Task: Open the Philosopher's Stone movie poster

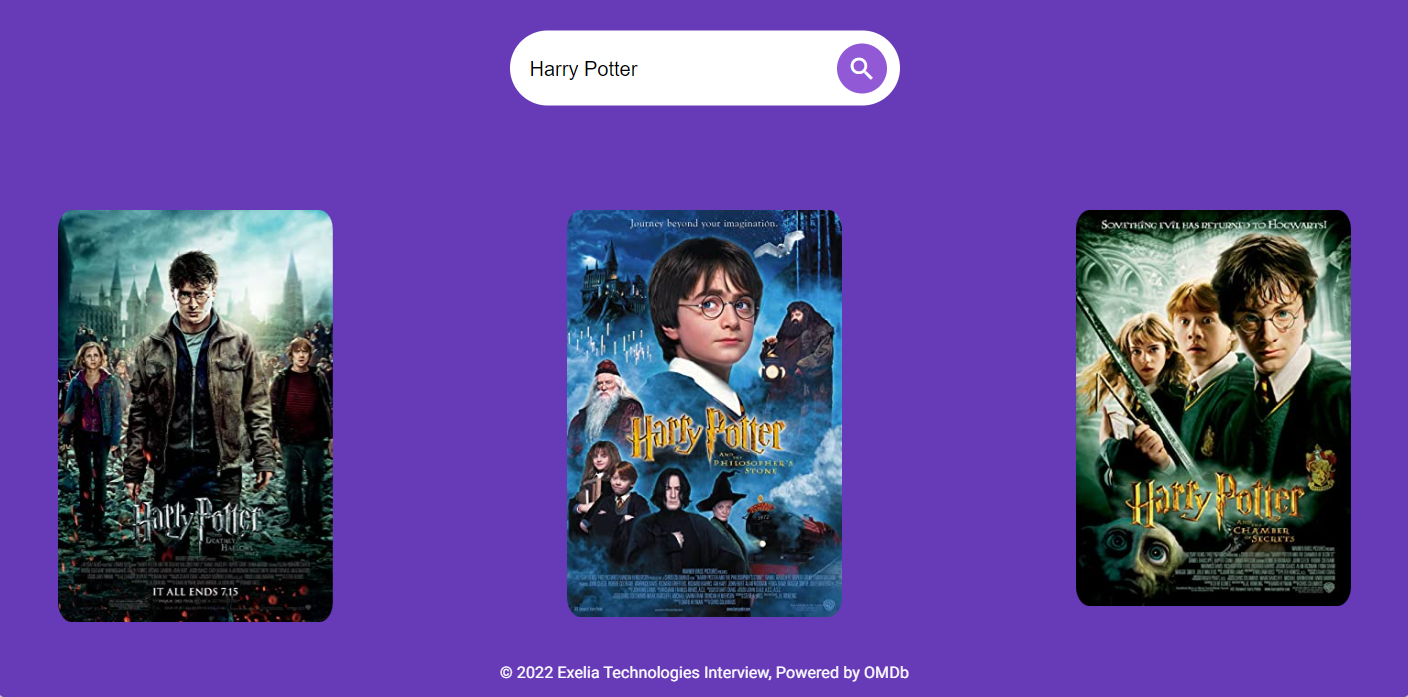Action: tap(704, 413)
